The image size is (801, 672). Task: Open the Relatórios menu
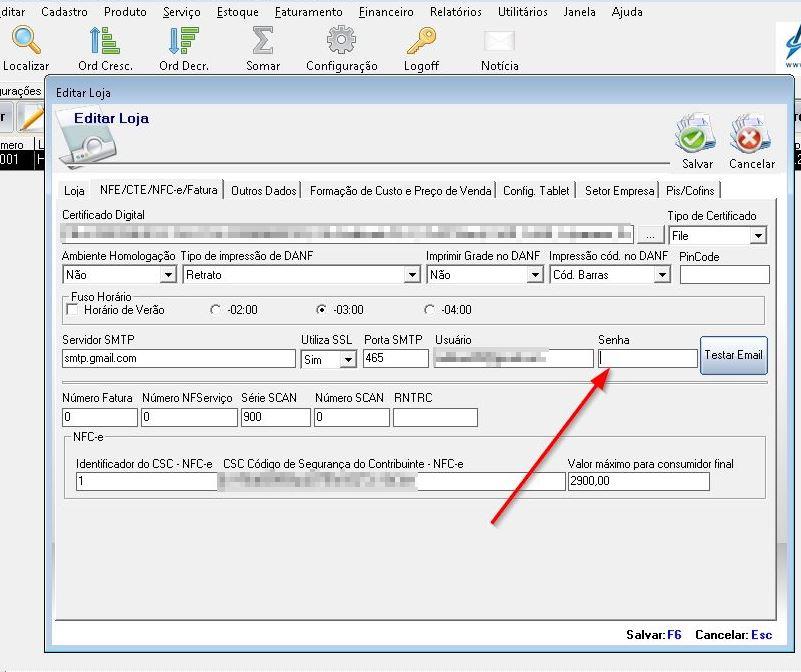(x=456, y=11)
